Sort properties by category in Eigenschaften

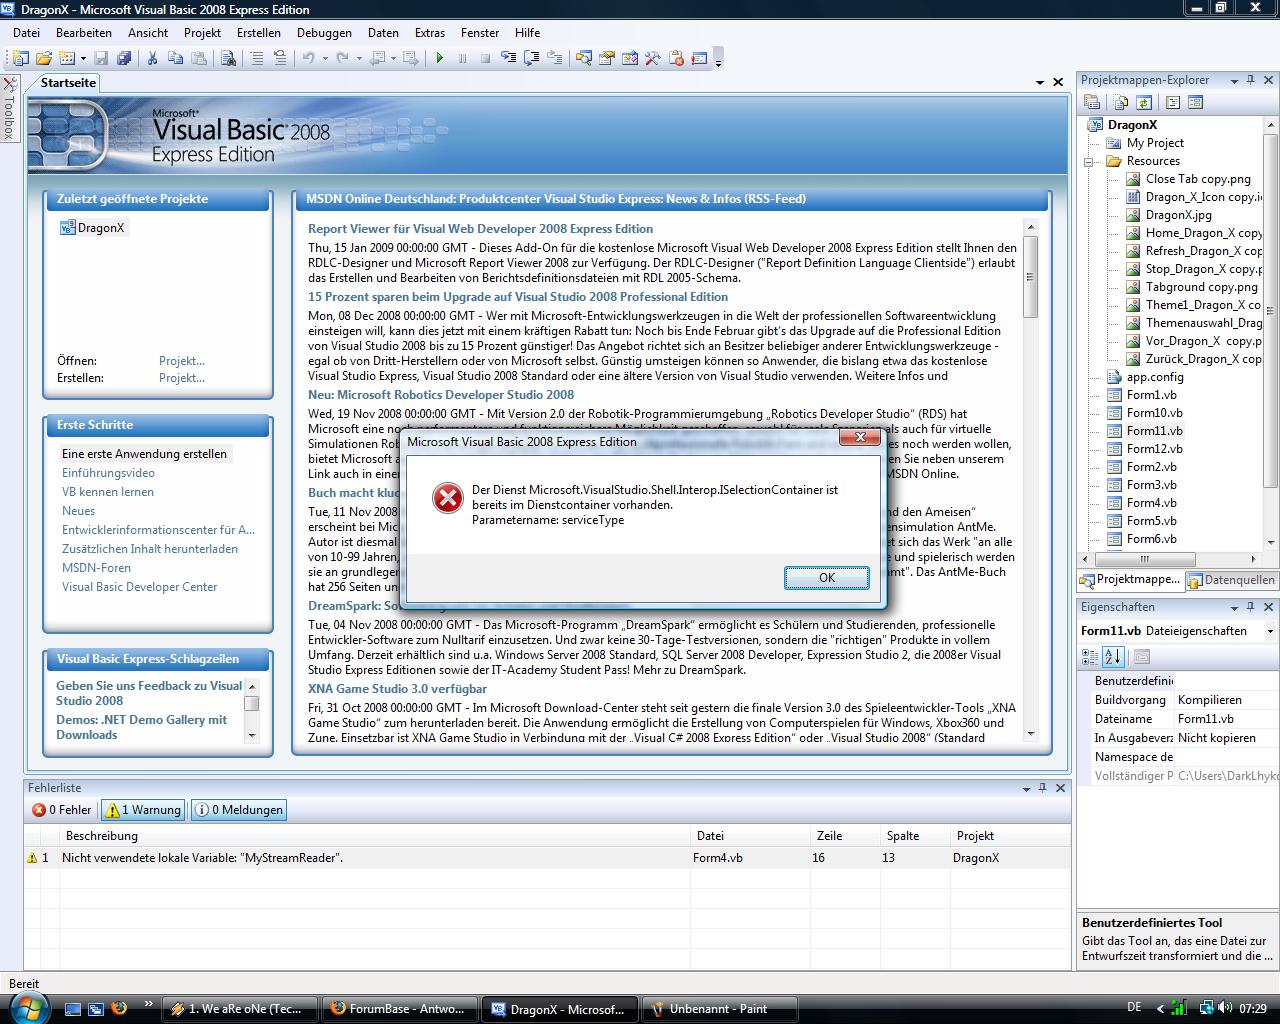click(1090, 657)
